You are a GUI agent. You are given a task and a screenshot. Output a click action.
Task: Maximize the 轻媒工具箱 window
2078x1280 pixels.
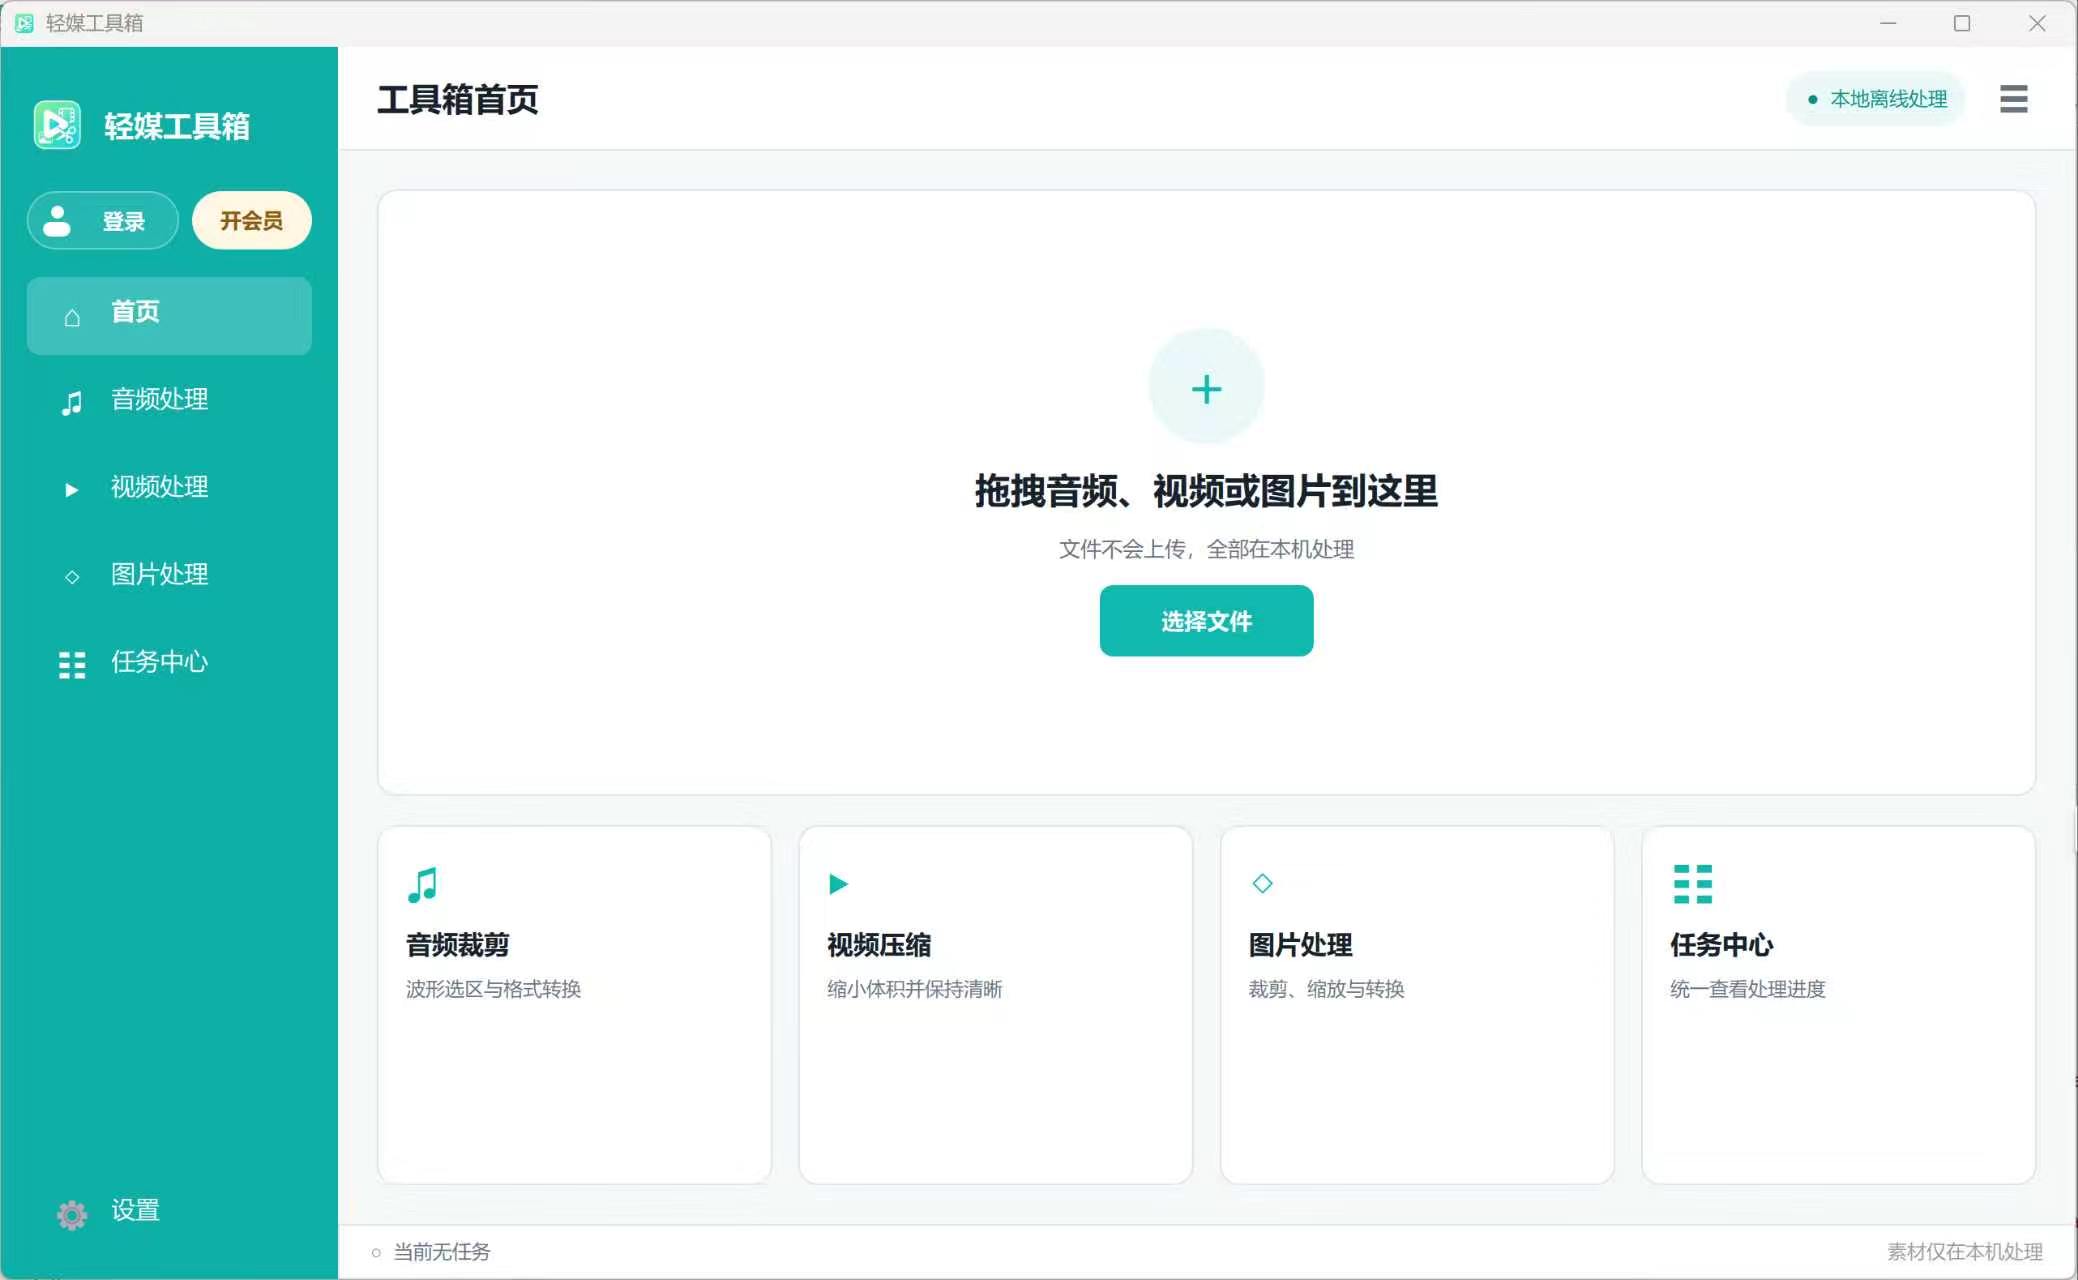(1962, 23)
